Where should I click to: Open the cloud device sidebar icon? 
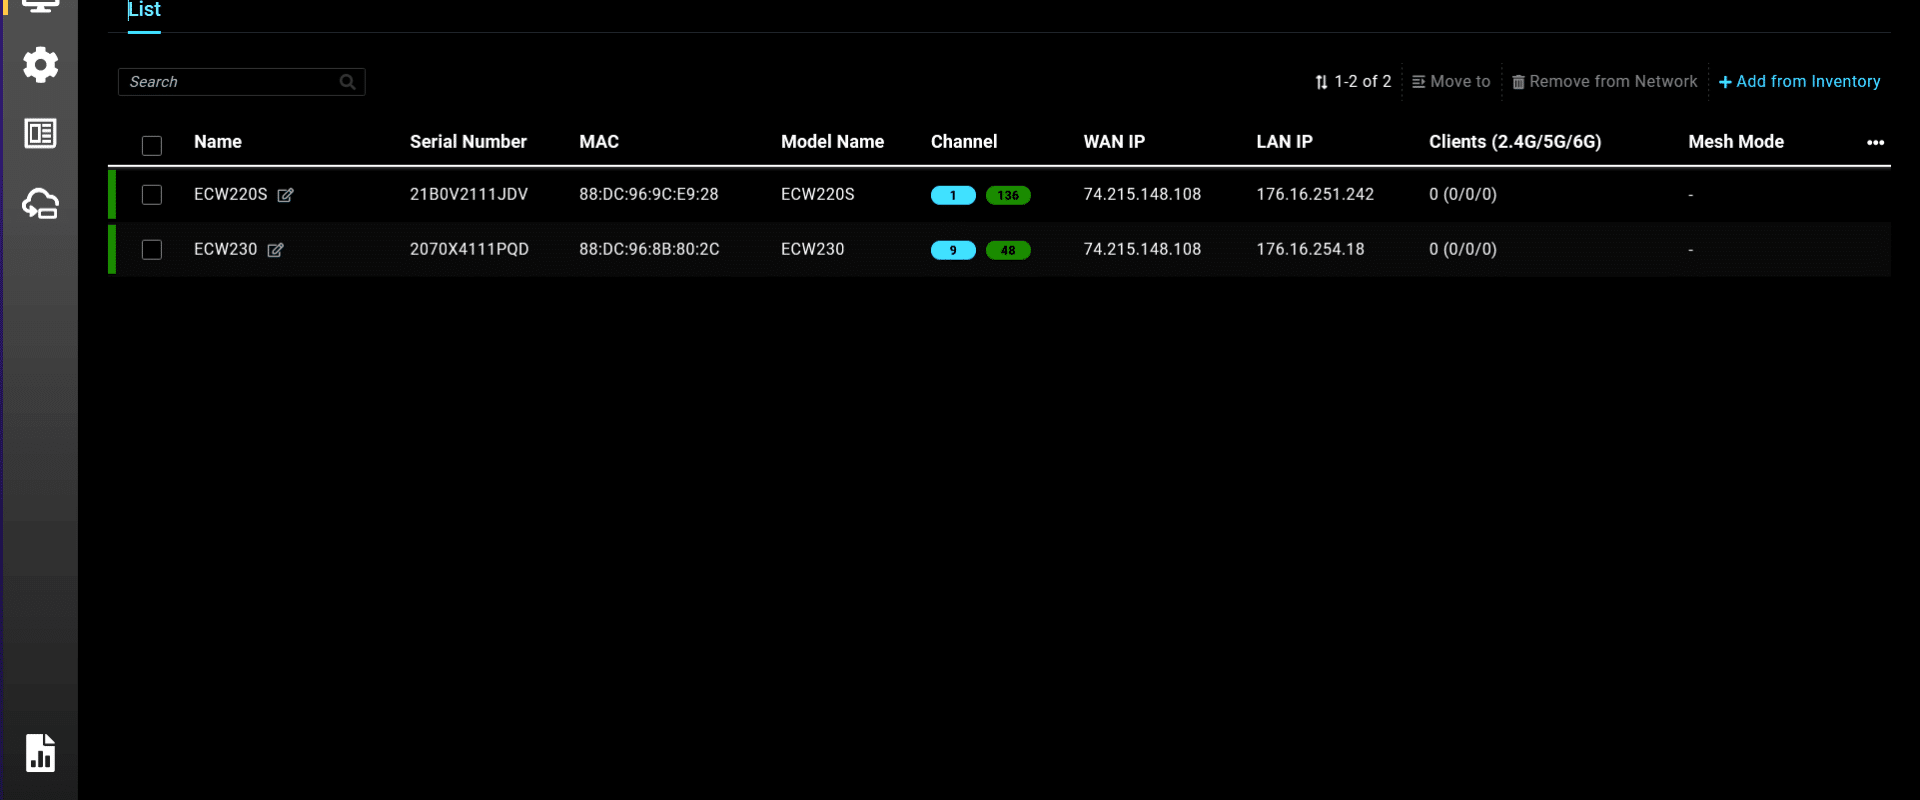point(40,204)
